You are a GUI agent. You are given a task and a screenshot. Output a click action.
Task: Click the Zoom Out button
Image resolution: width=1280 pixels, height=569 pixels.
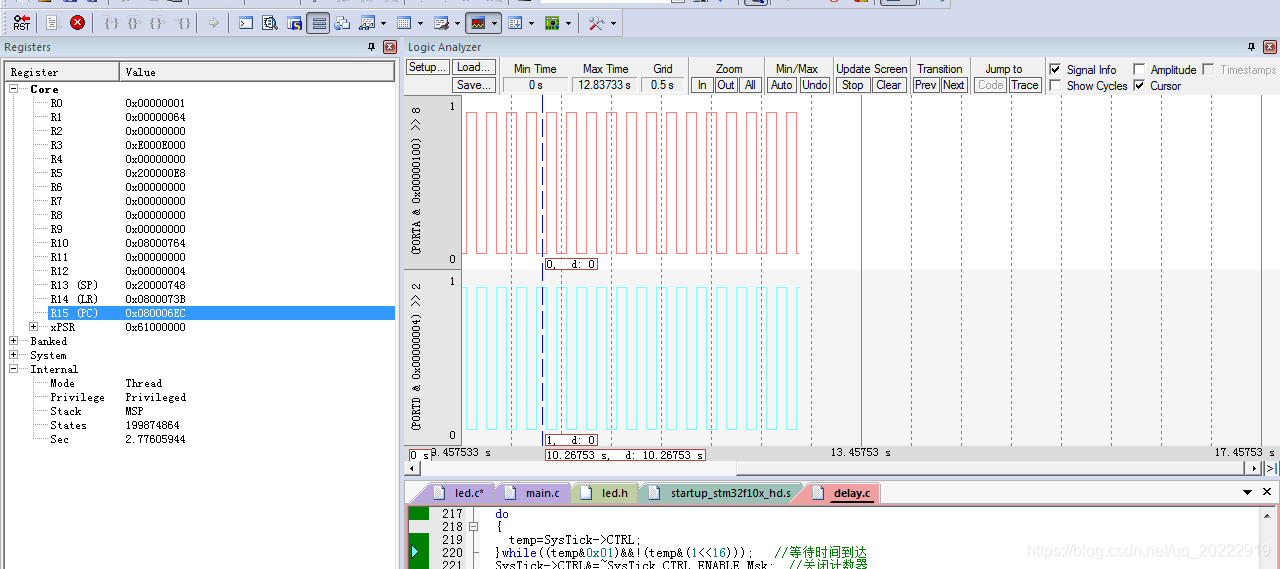tap(726, 85)
